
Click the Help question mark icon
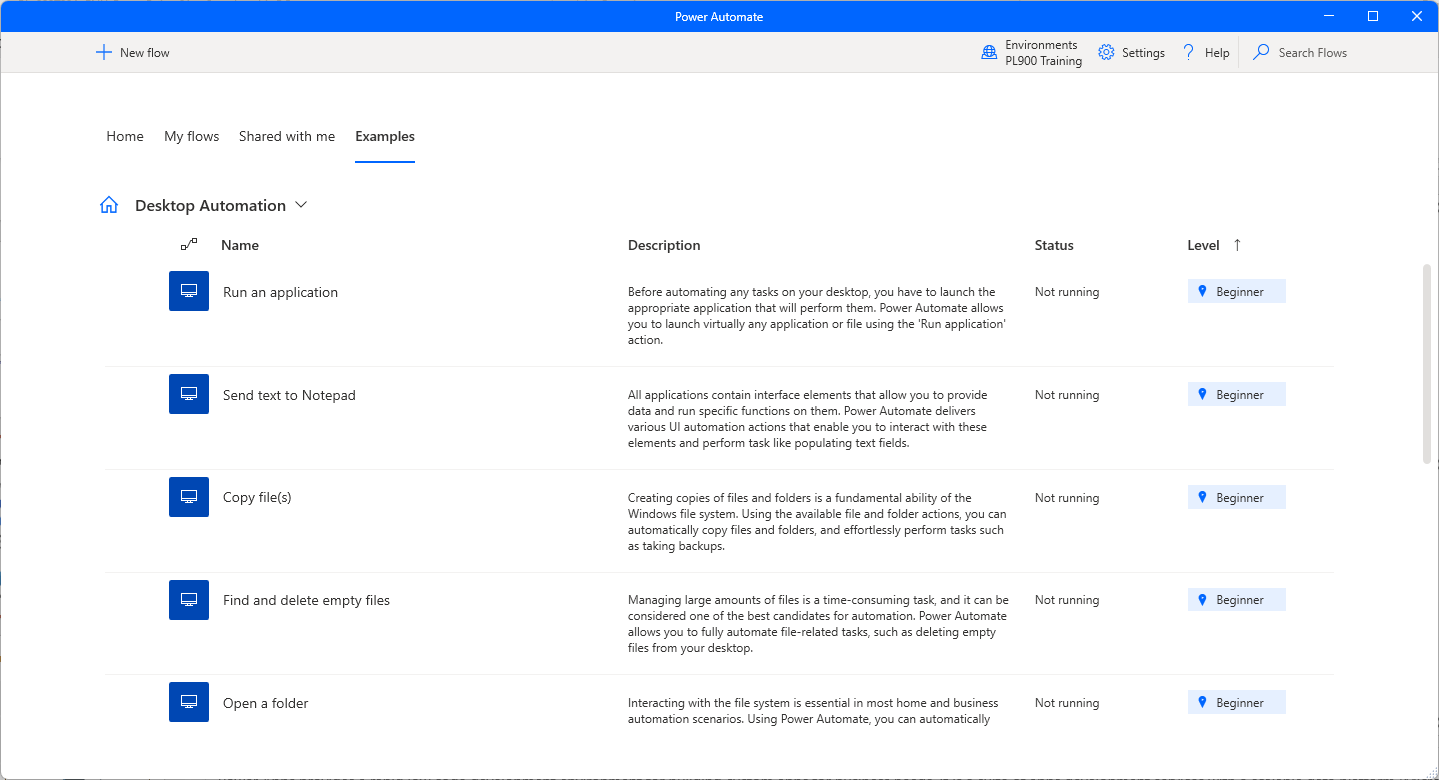point(1189,53)
